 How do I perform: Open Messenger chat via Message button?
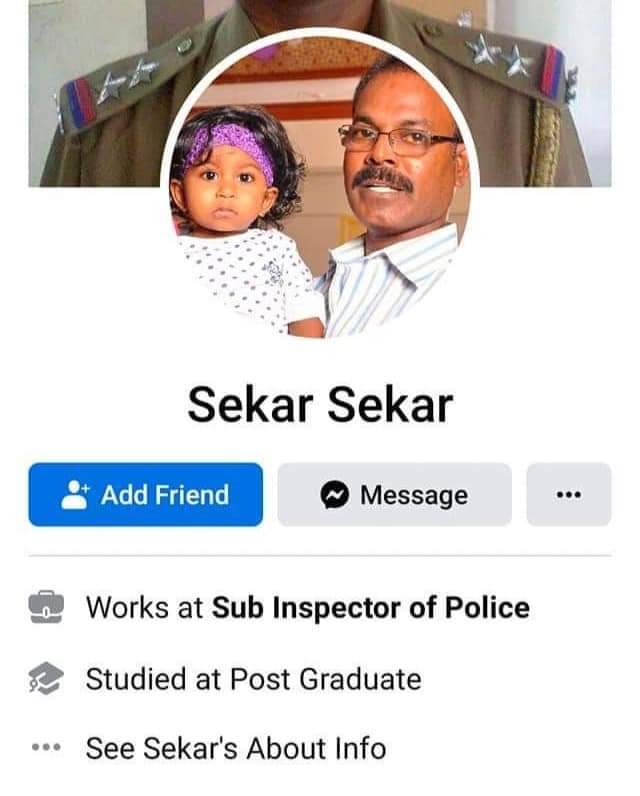pyautogui.click(x=394, y=494)
